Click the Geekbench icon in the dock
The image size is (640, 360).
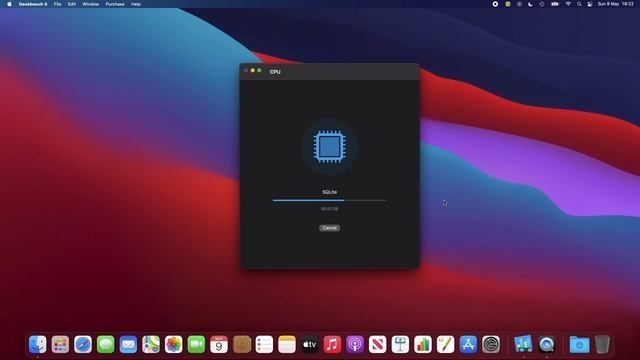523,344
